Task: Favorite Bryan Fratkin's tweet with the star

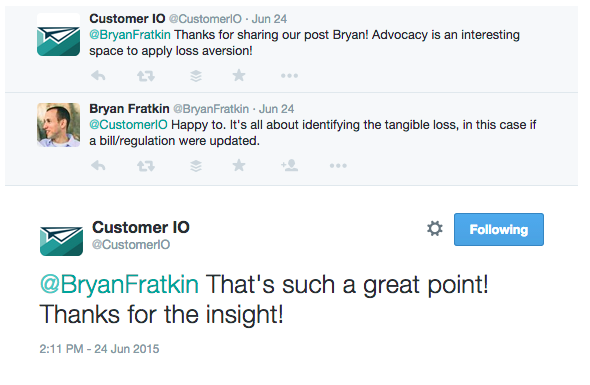Action: pyautogui.click(x=239, y=165)
